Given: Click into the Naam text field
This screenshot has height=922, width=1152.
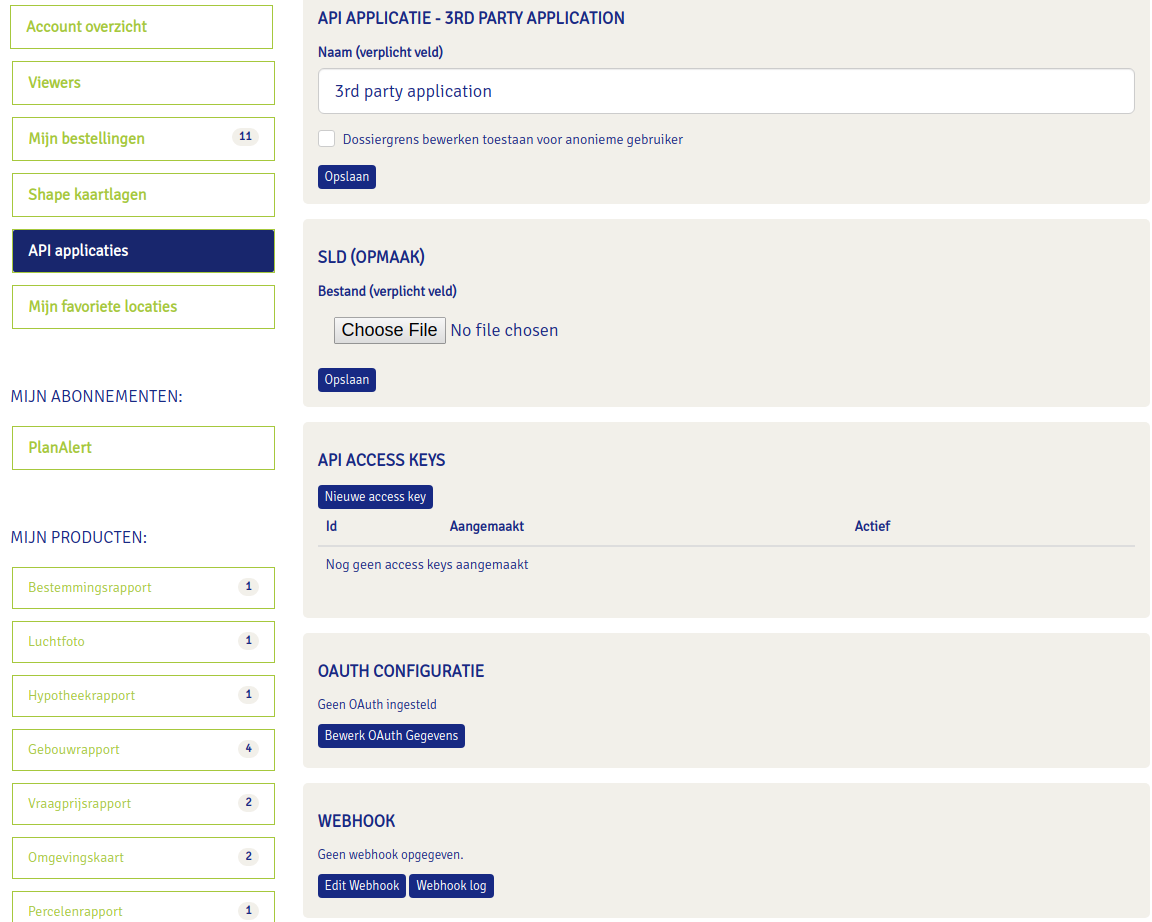Looking at the screenshot, I should (x=726, y=91).
